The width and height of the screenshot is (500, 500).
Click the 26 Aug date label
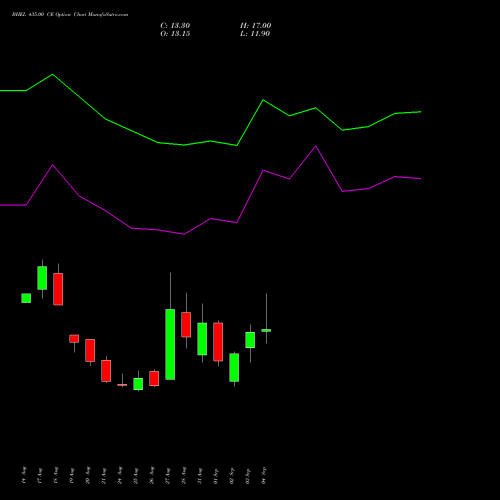pyautogui.click(x=152, y=475)
